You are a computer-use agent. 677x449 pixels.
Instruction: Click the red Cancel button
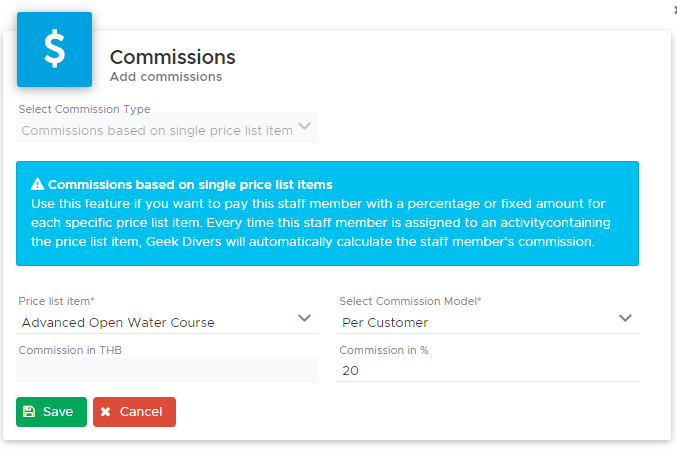(x=134, y=412)
